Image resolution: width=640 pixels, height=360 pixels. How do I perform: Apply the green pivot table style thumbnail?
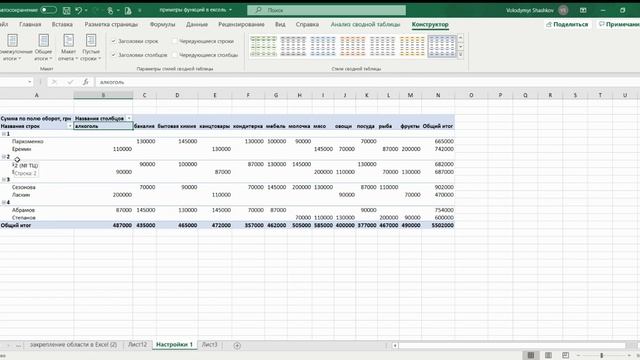(263, 46)
